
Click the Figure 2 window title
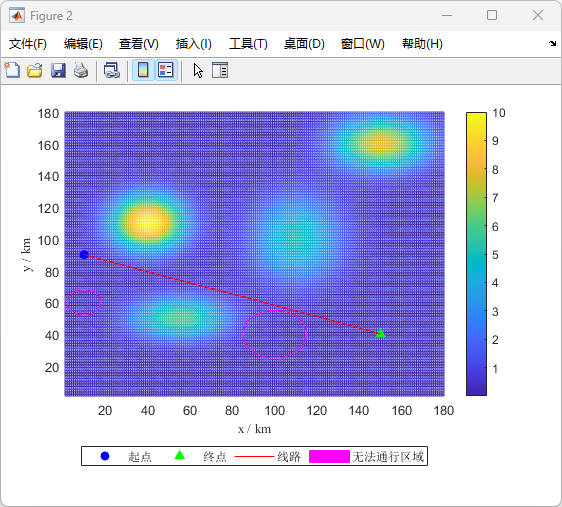(x=51, y=16)
